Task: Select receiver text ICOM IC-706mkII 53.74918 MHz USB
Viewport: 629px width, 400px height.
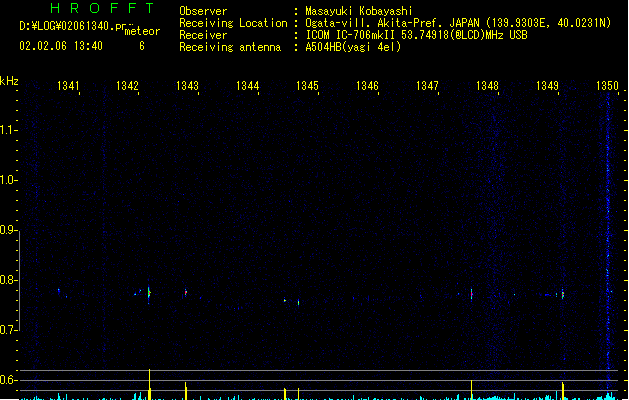Action: click(x=416, y=35)
